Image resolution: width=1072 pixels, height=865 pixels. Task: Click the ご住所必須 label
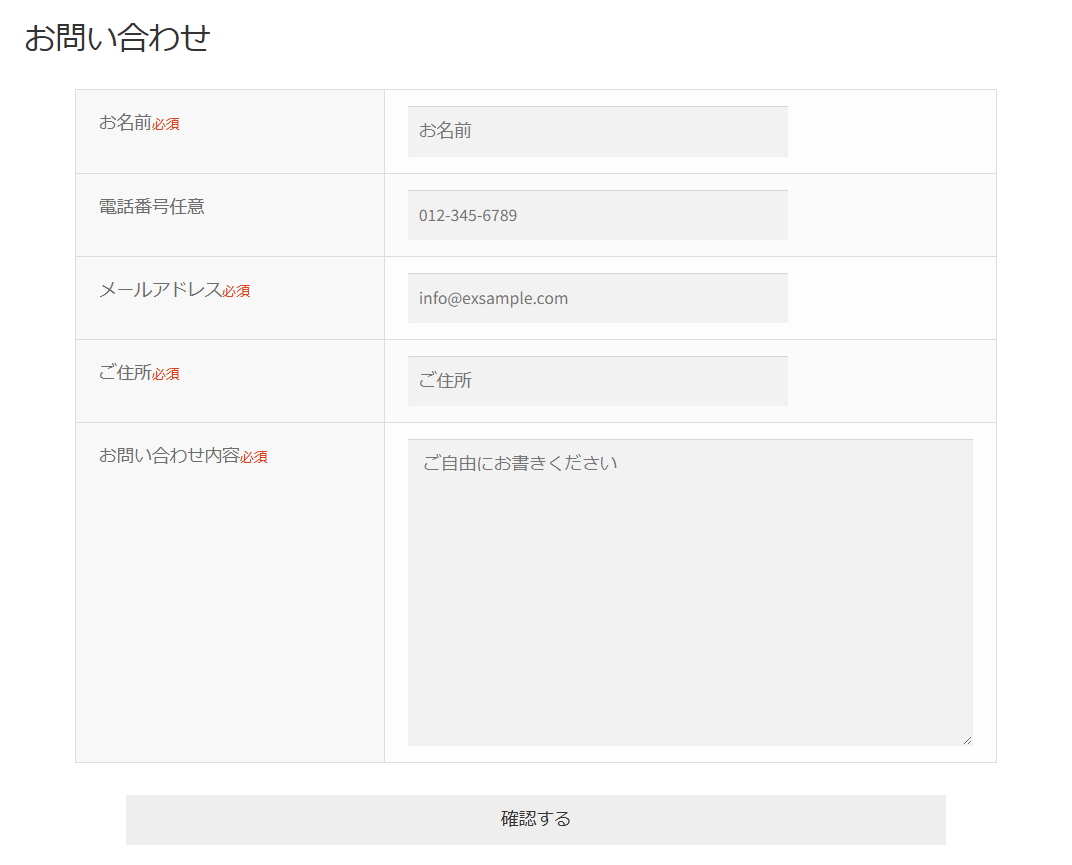(x=139, y=373)
